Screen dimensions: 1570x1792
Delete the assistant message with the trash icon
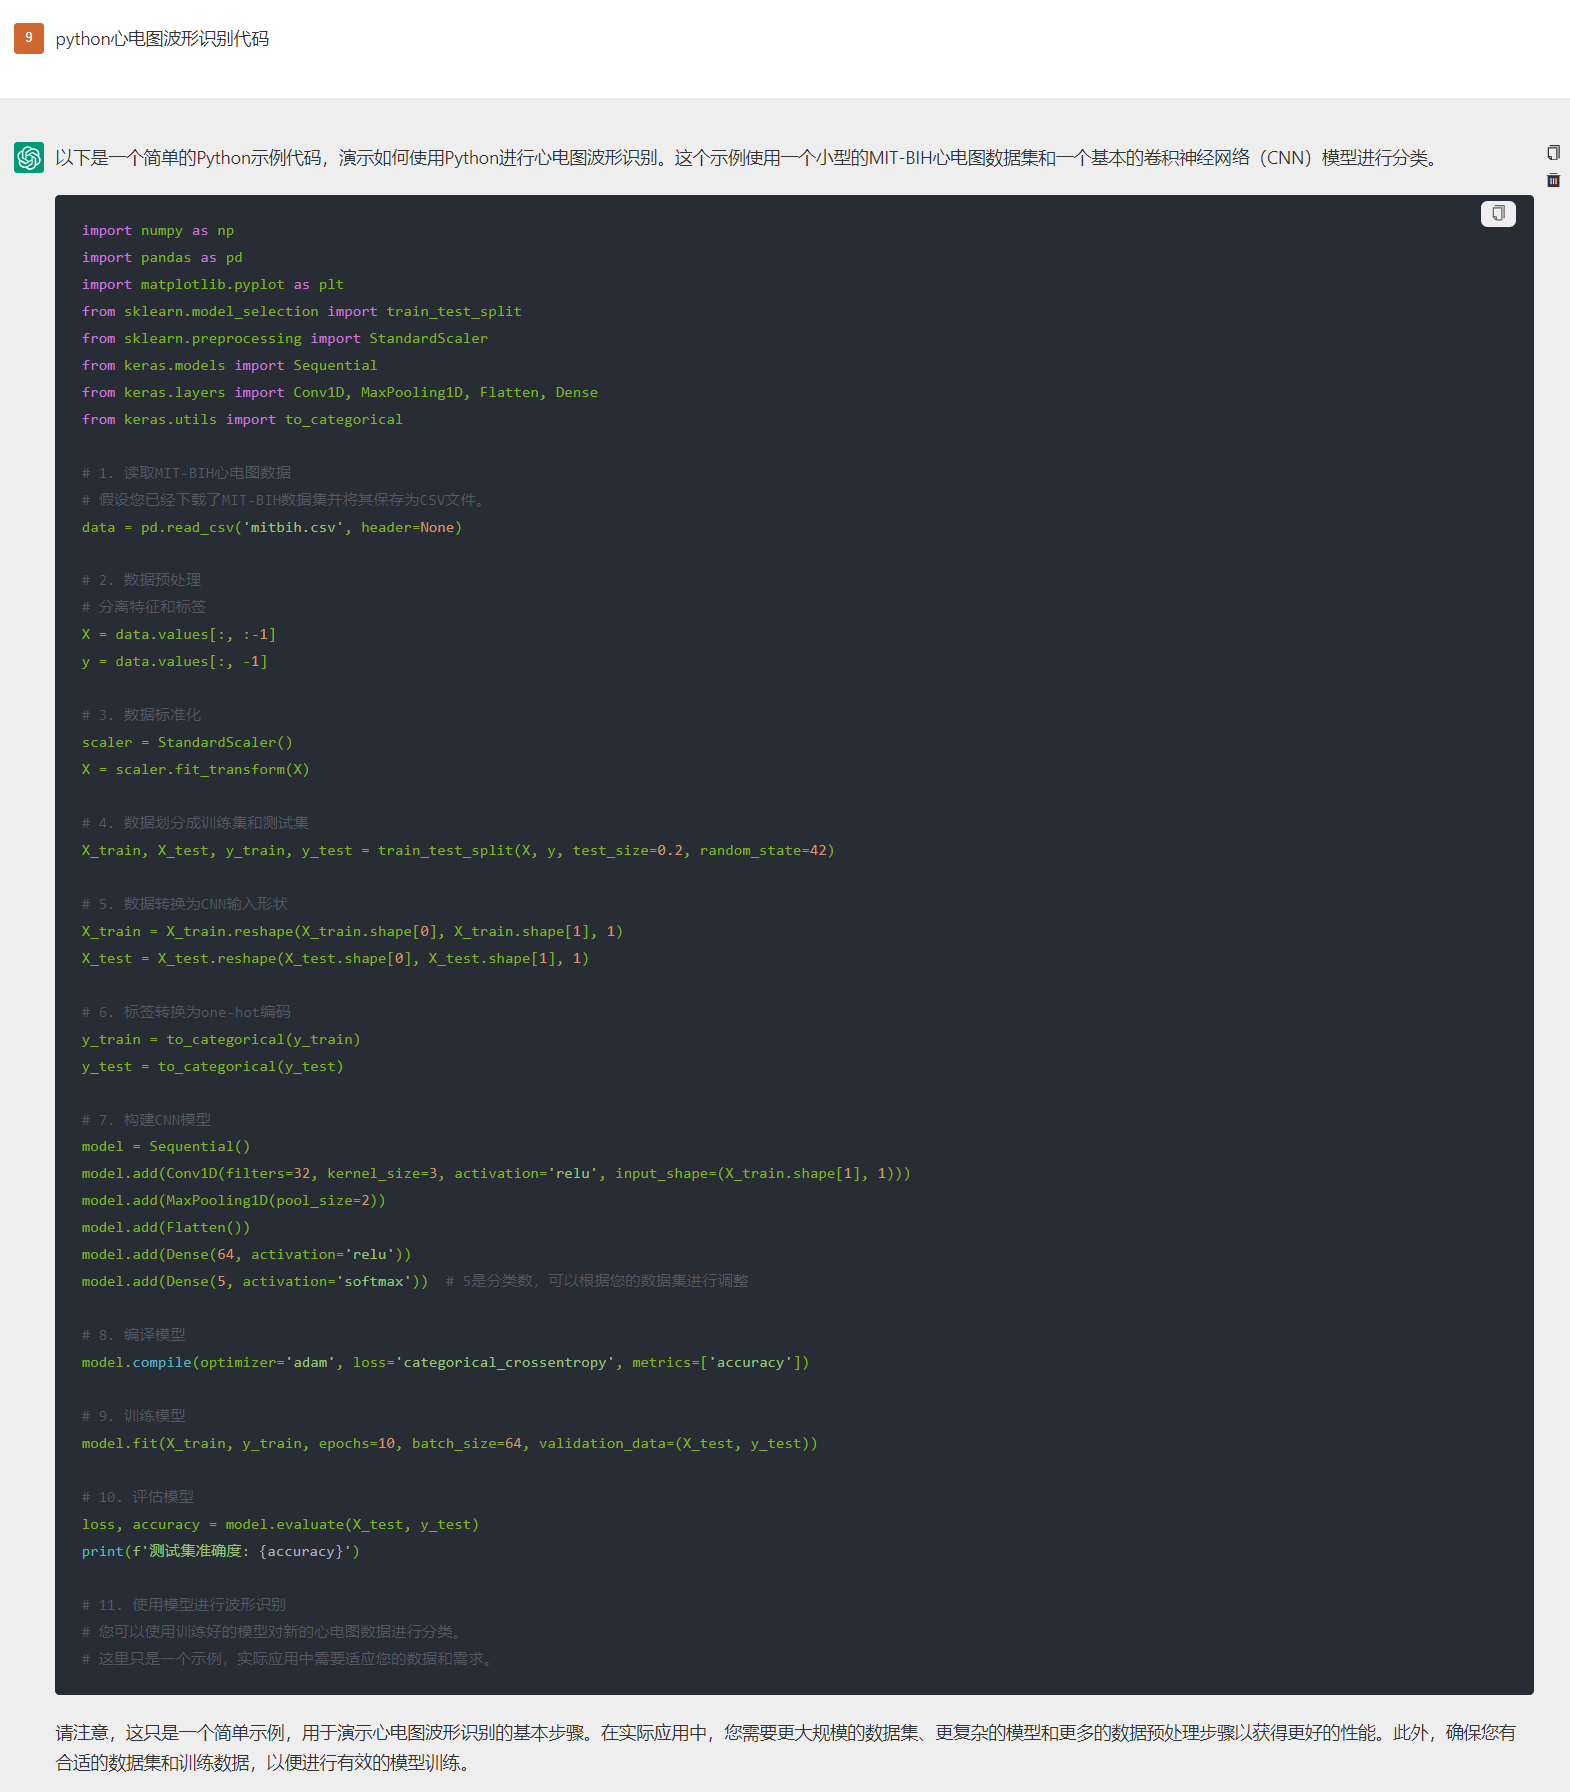tap(1553, 181)
